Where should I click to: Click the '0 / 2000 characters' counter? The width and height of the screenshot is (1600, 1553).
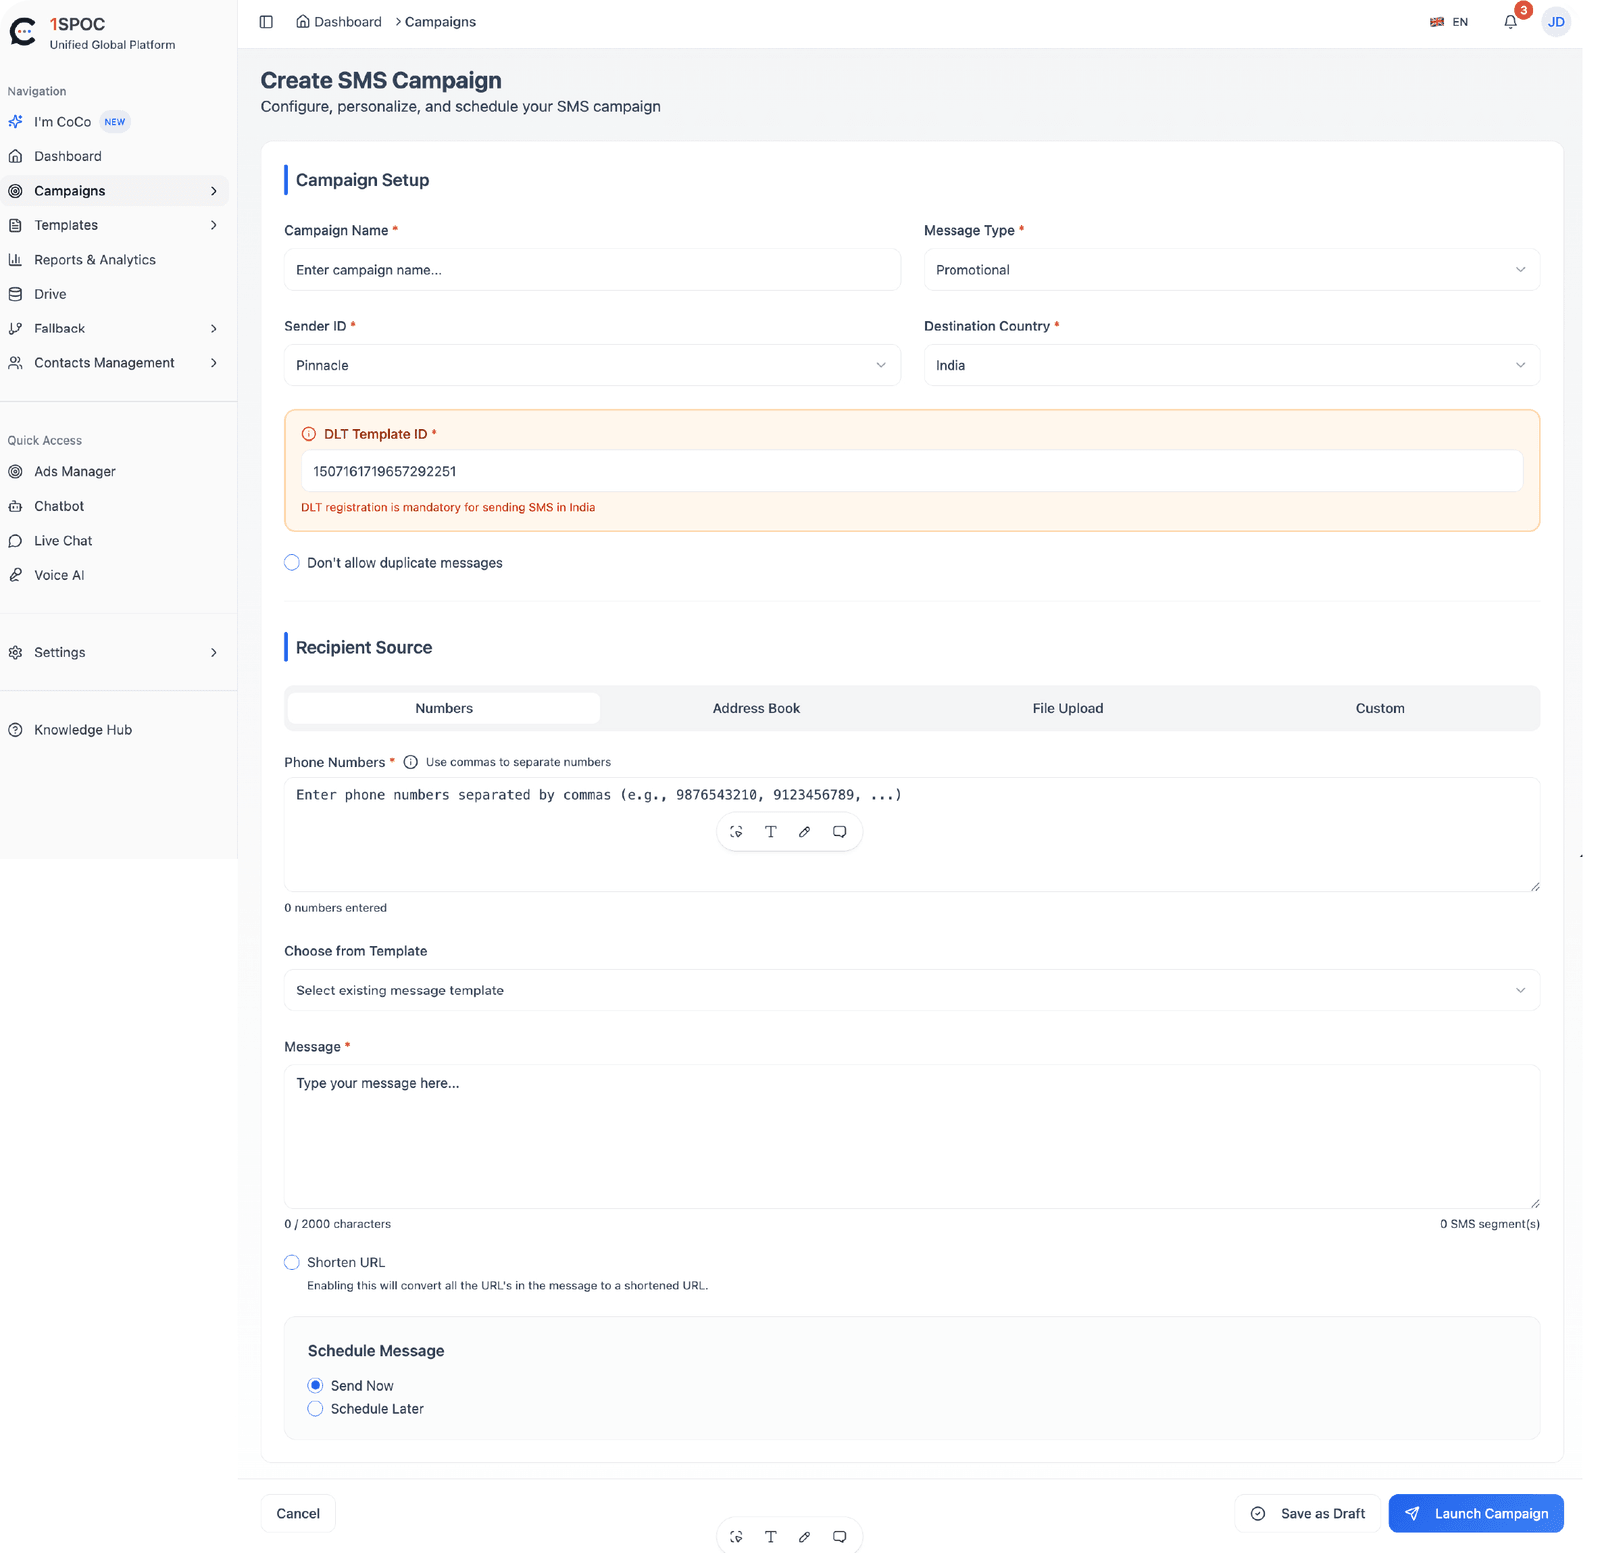coord(337,1224)
